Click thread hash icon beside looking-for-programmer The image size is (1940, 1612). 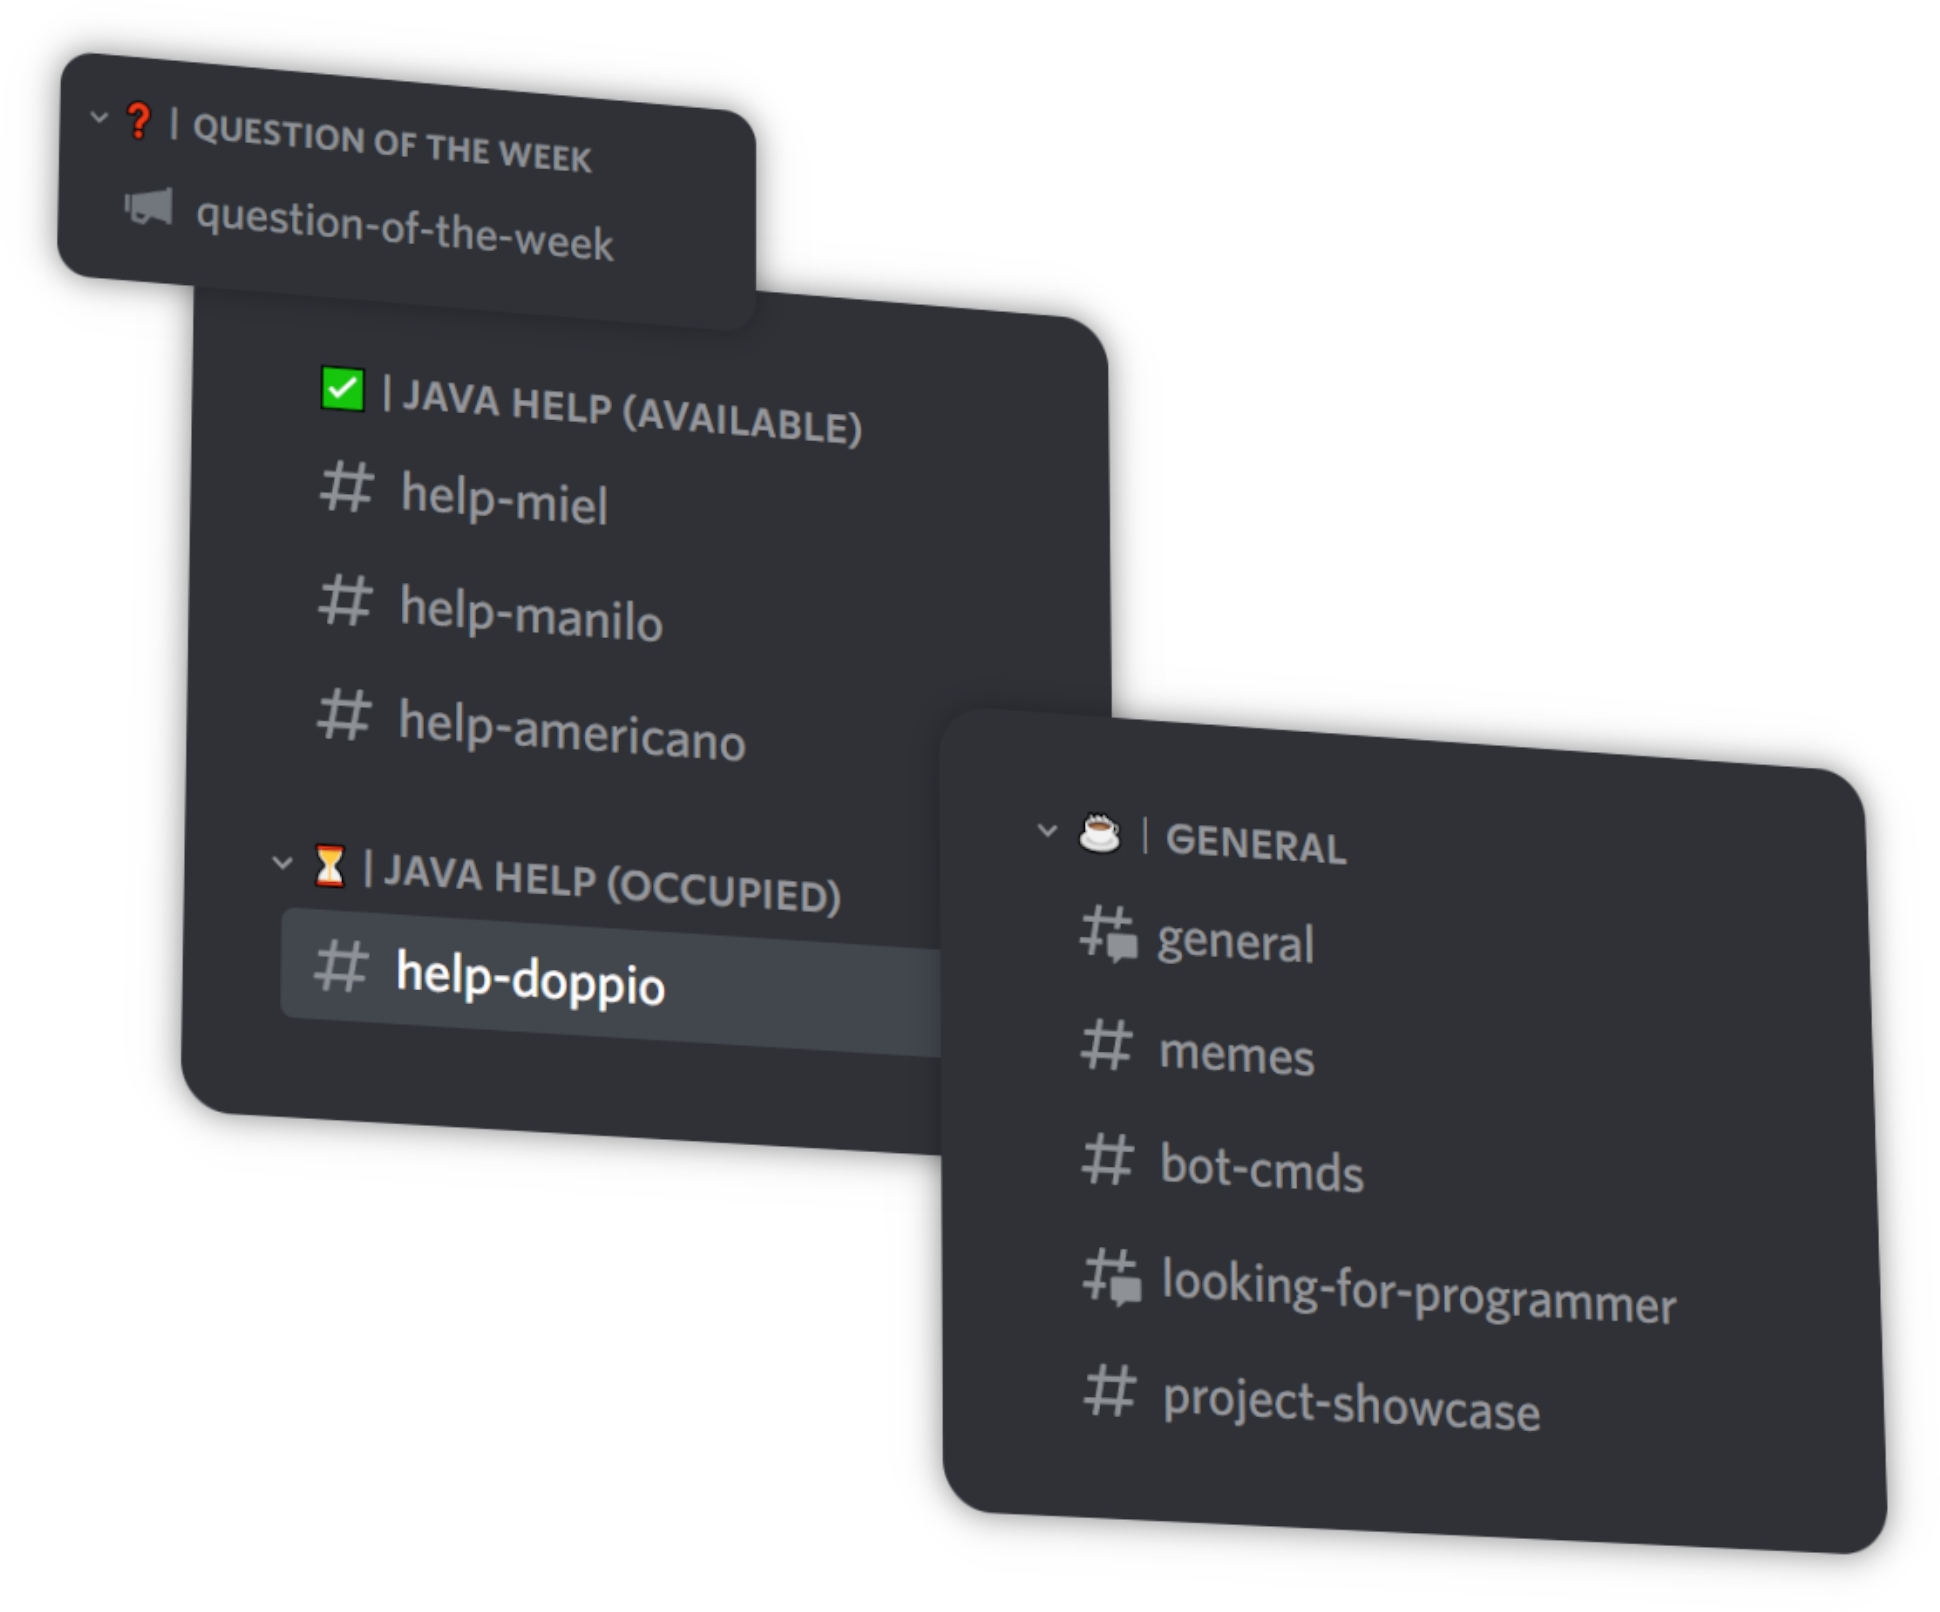pyautogui.click(x=1111, y=1276)
